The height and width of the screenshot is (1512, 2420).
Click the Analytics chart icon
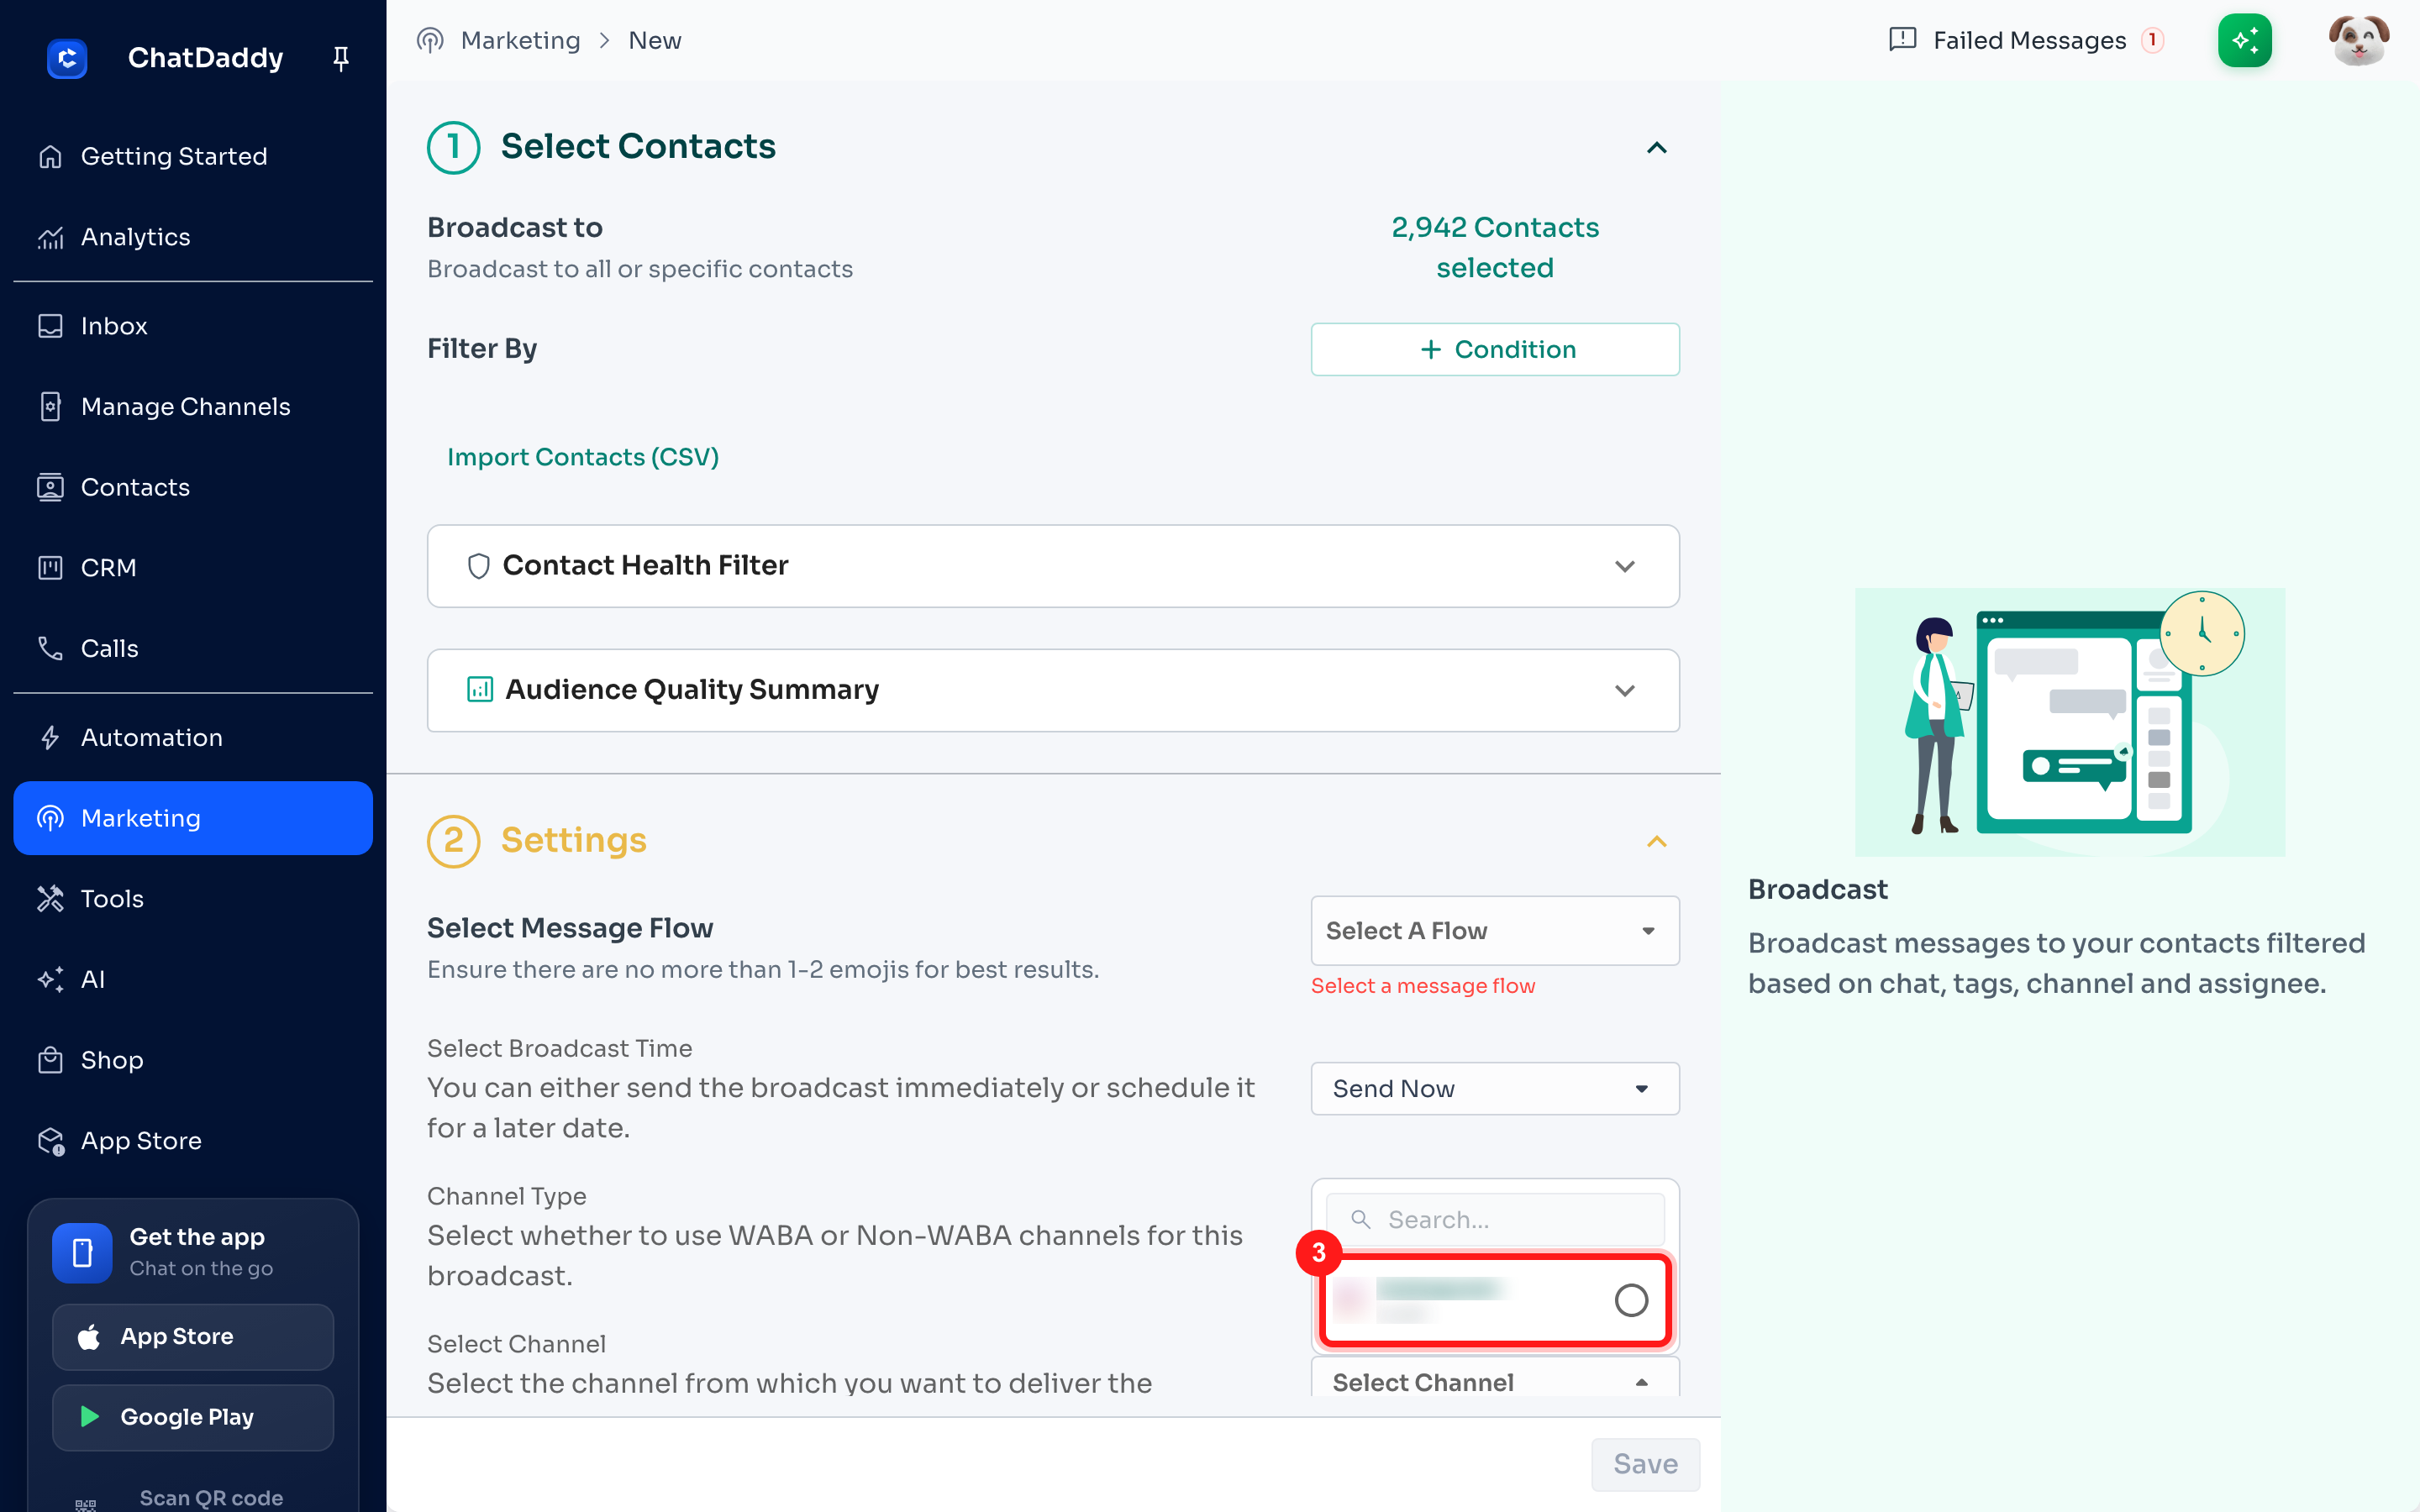(50, 238)
